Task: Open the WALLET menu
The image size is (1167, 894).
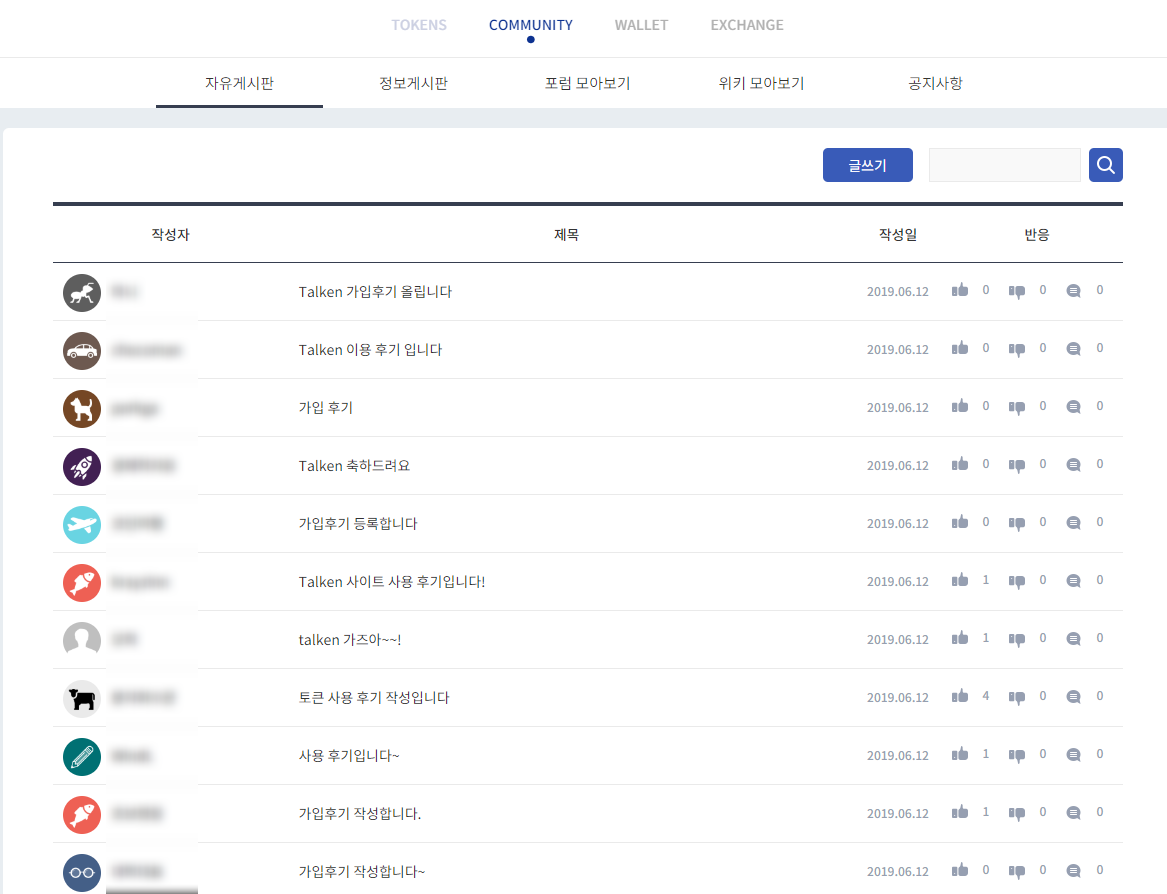Action: point(641,25)
